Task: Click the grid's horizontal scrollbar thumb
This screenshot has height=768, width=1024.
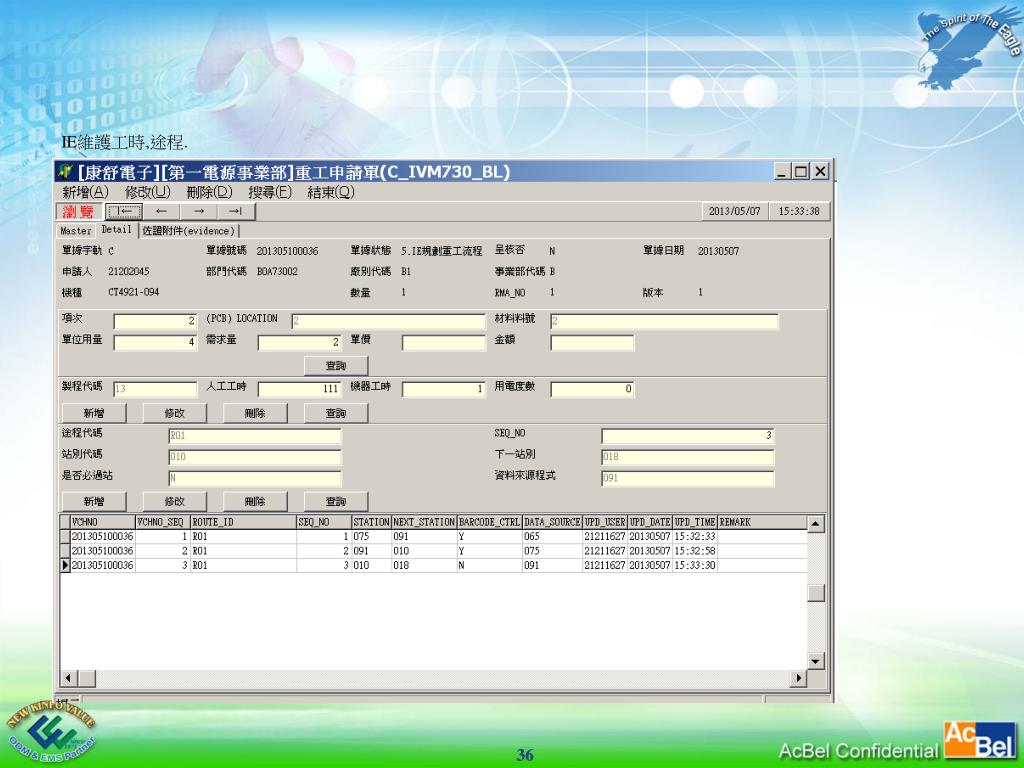Action: [87, 679]
